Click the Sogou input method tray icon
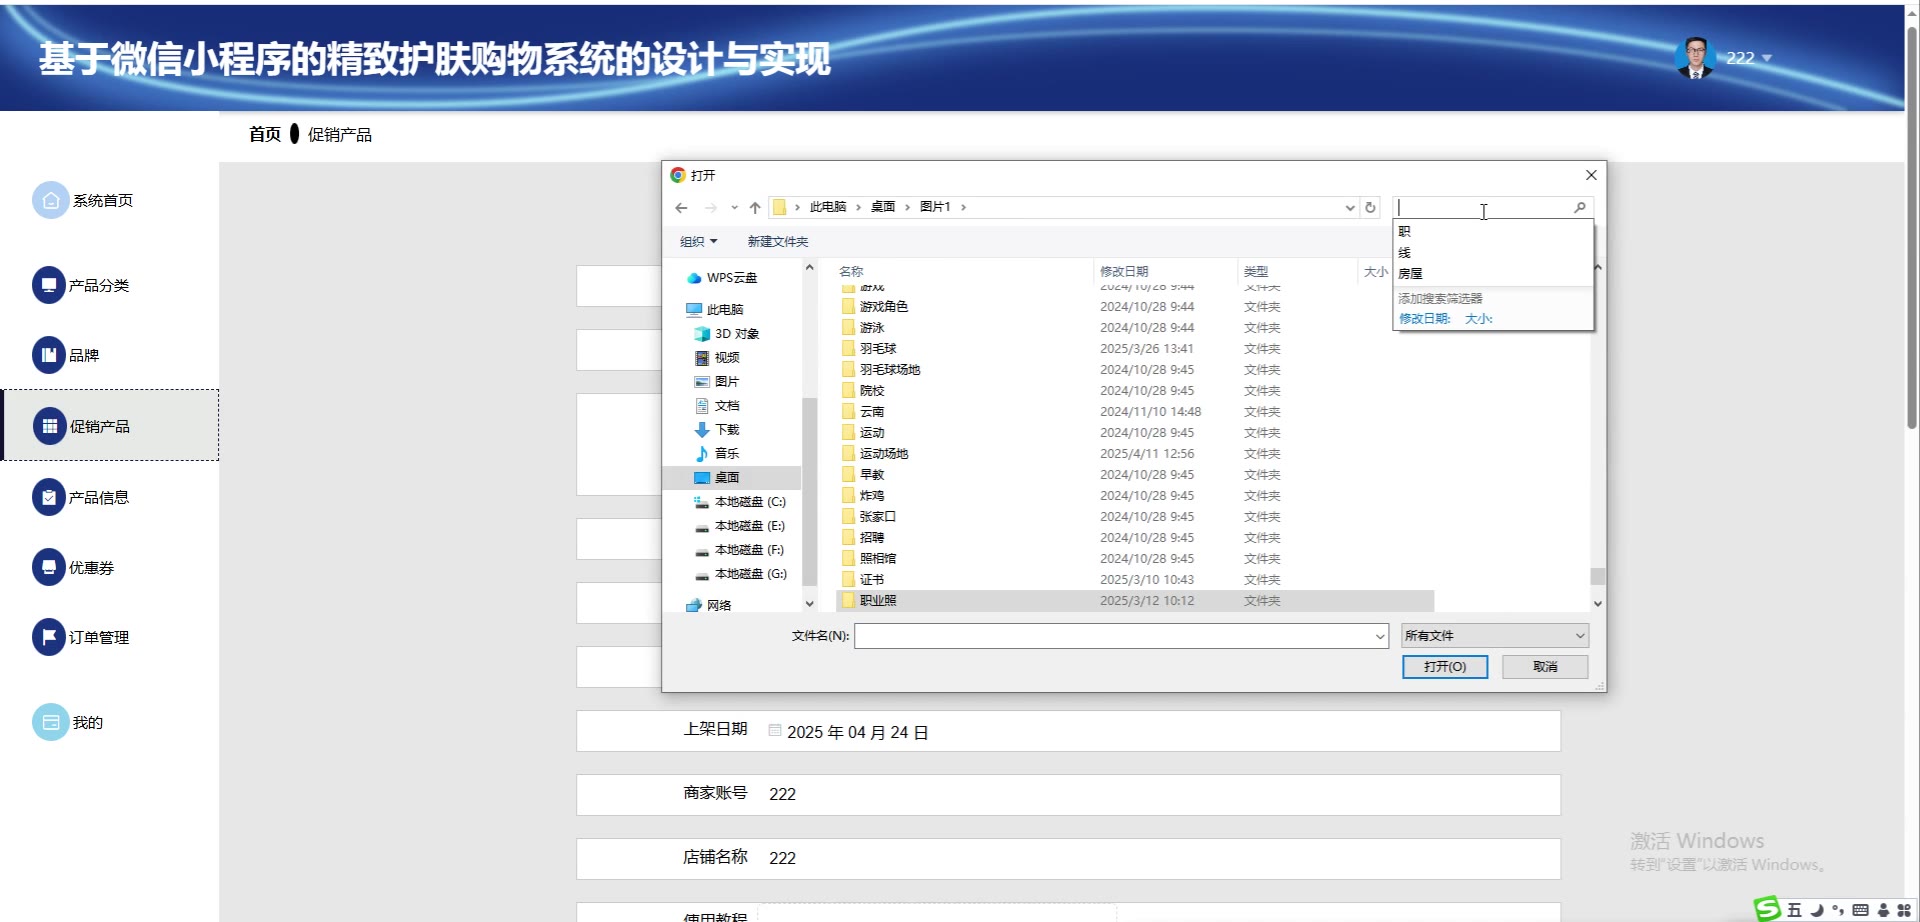The image size is (1920, 922). pos(1767,909)
